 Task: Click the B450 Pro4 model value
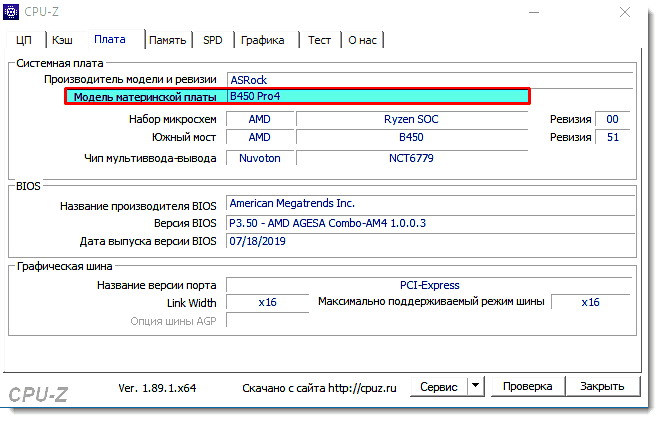(255, 96)
